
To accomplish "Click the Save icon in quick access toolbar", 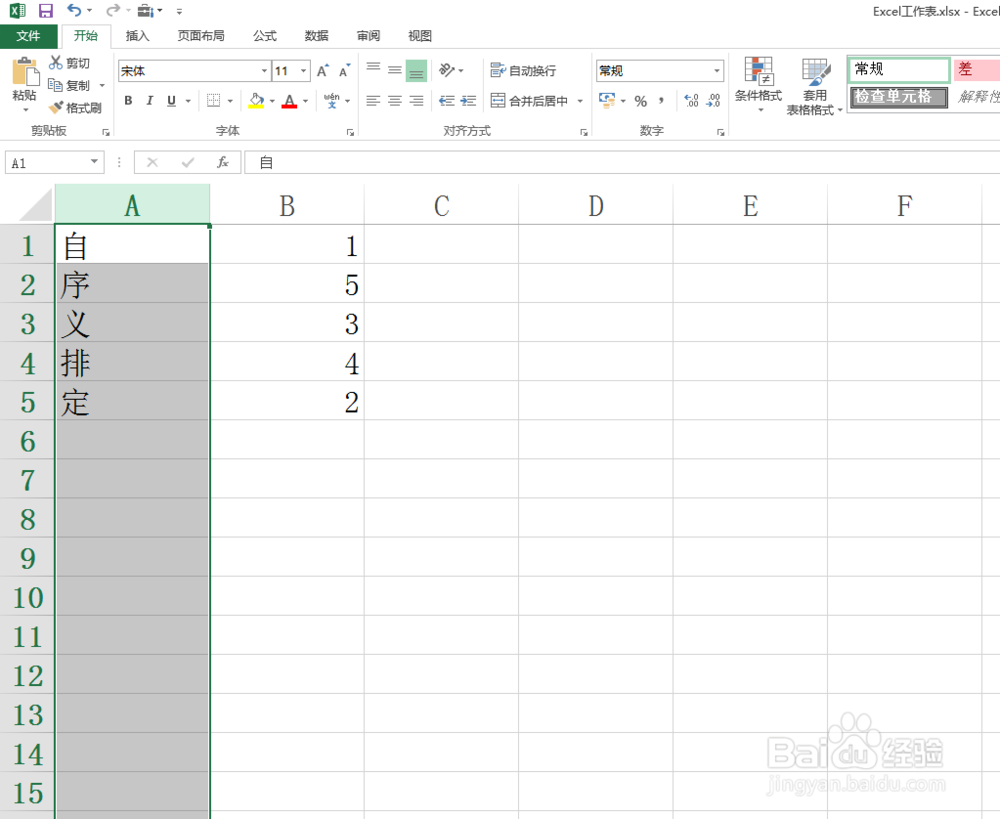I will pyautogui.click(x=46, y=11).
